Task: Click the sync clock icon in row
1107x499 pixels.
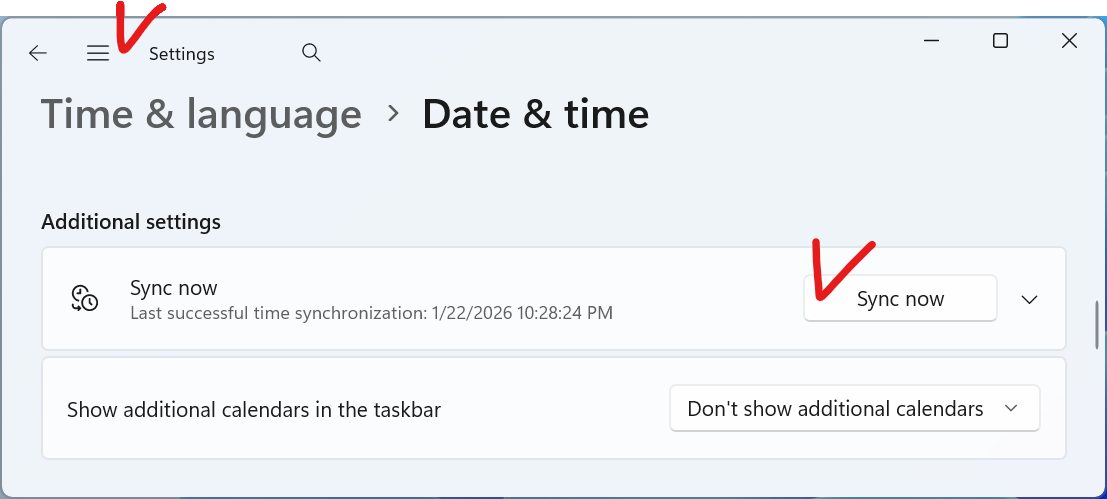Action: click(x=84, y=298)
